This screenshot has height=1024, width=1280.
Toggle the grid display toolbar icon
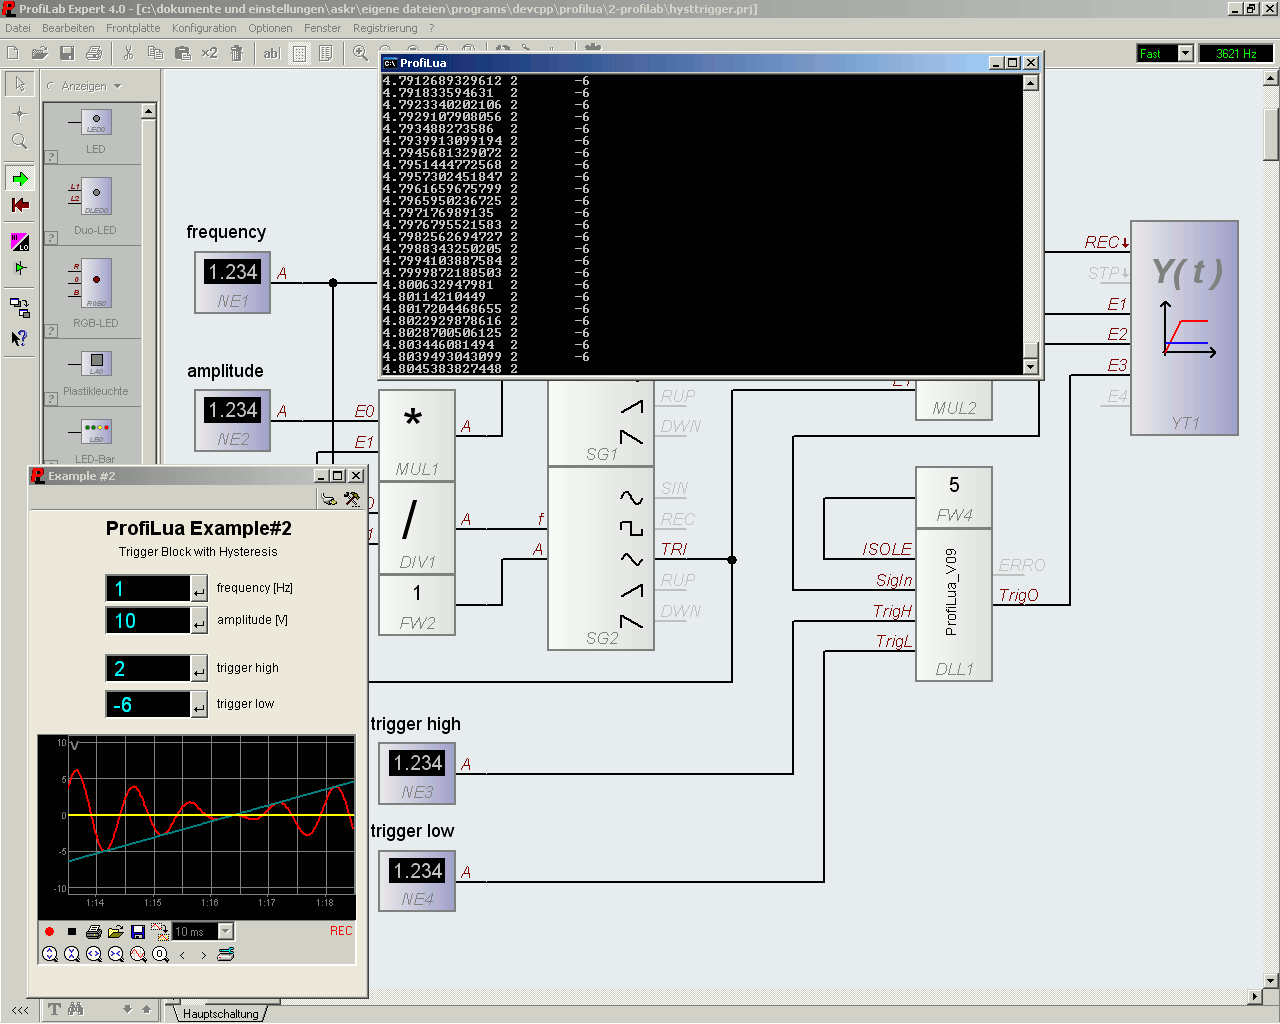[299, 53]
